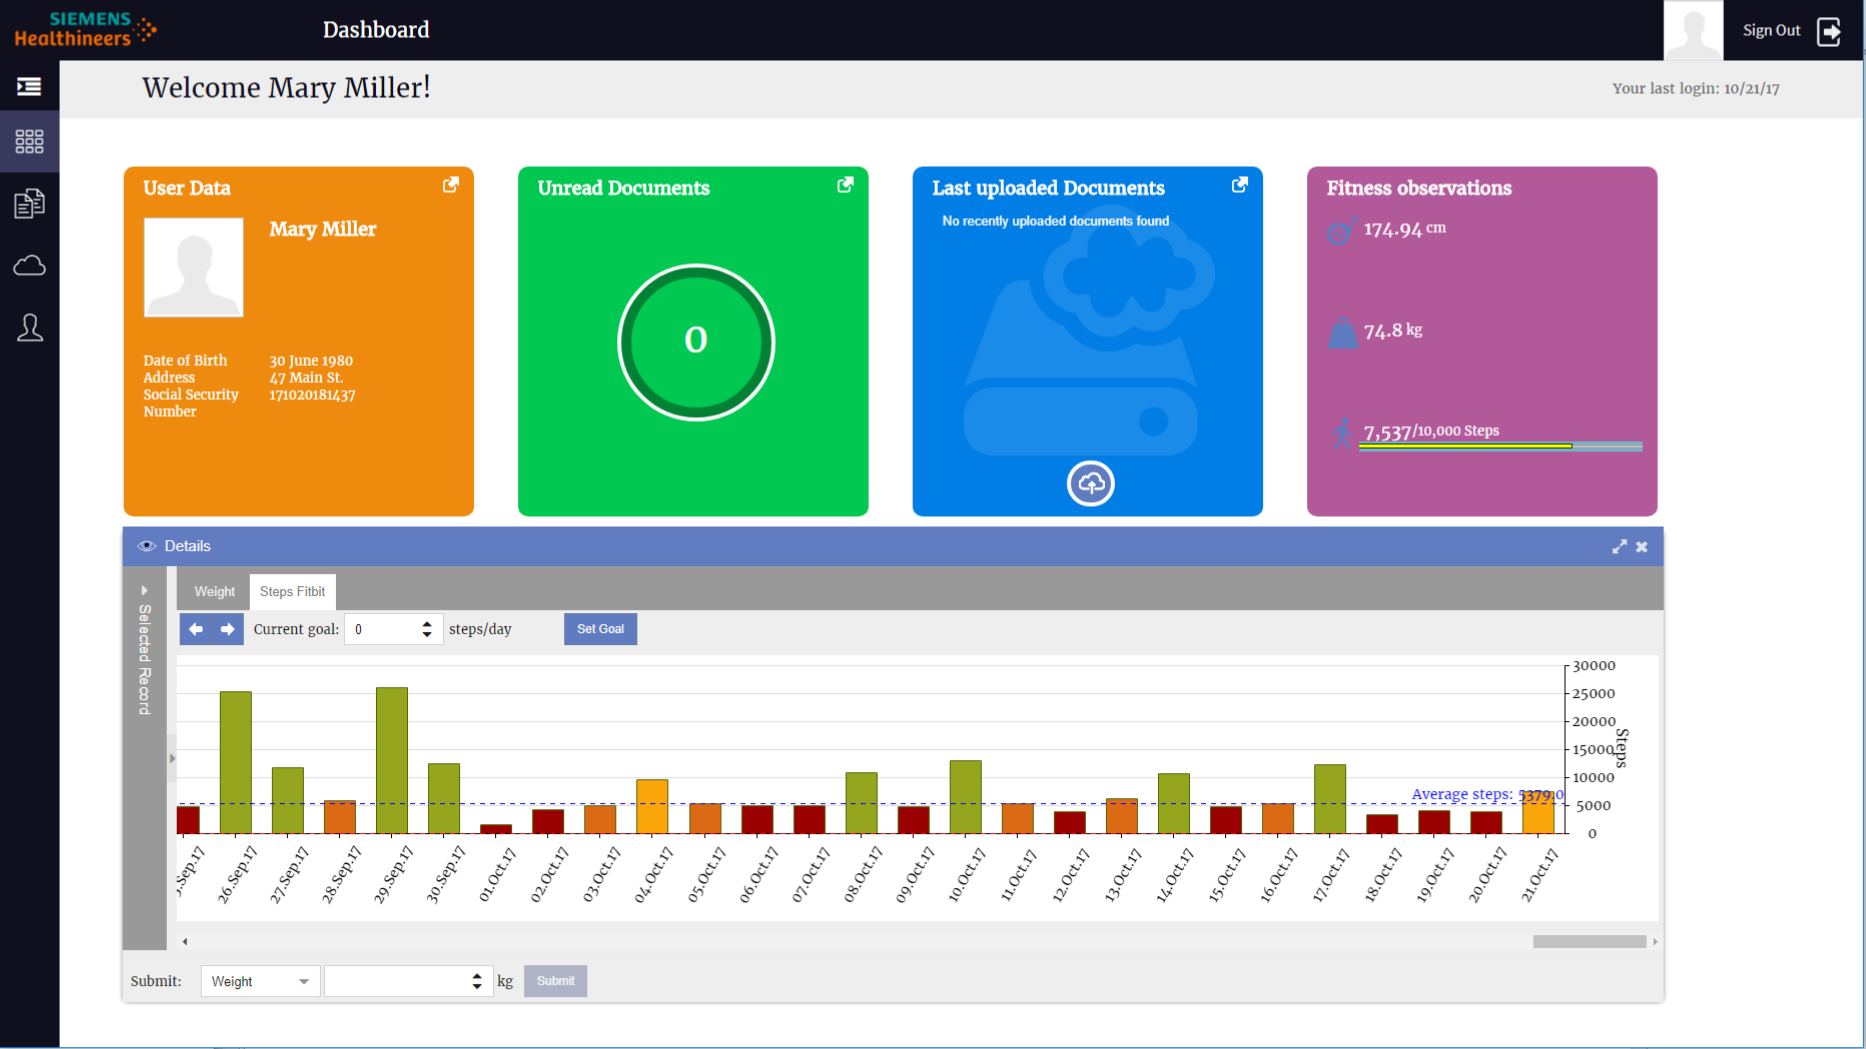This screenshot has width=1866, height=1049.
Task: Click the Sign Out arrow icon
Action: pos(1828,31)
